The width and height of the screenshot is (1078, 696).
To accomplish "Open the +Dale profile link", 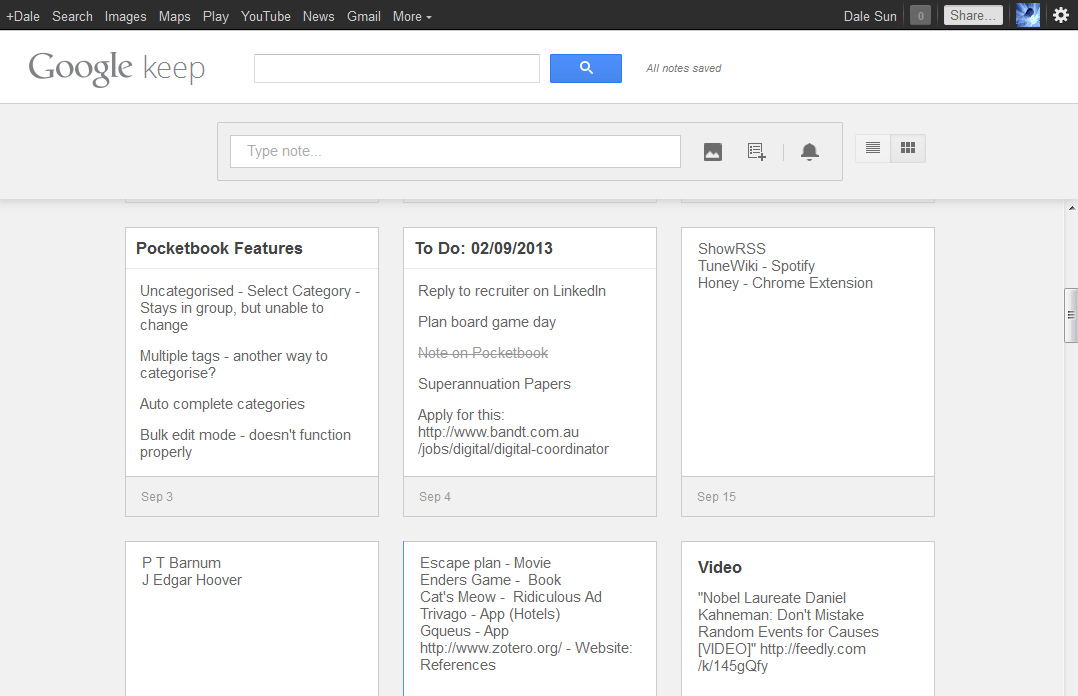I will pos(23,16).
